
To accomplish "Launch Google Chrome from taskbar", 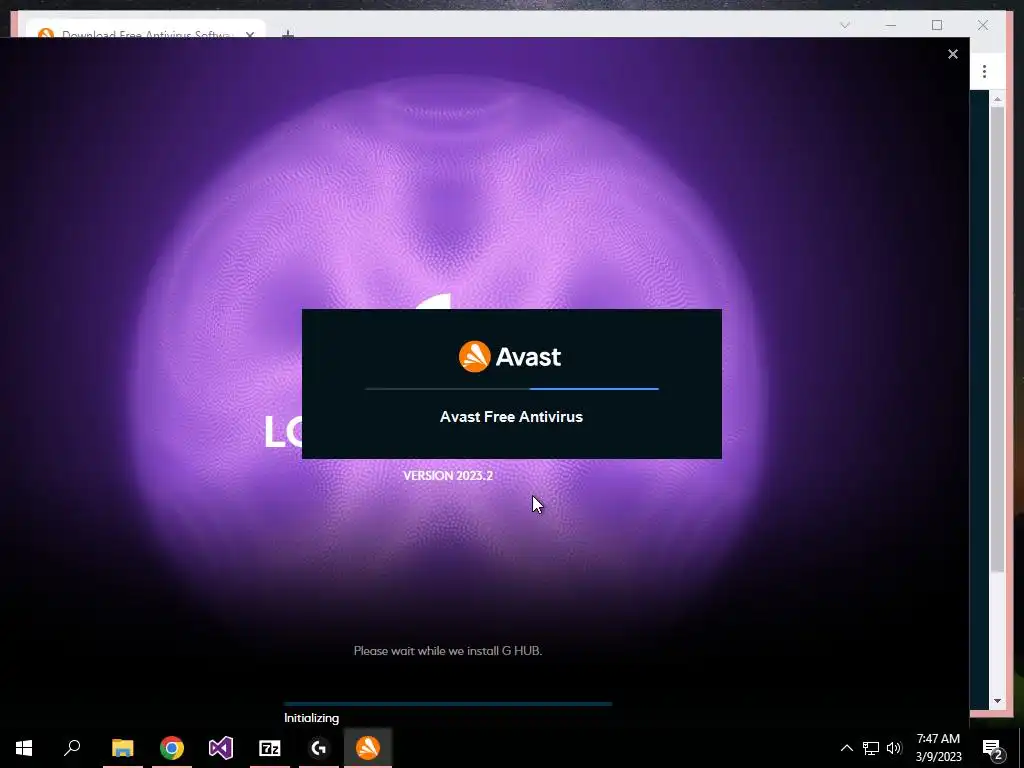I will [172, 748].
